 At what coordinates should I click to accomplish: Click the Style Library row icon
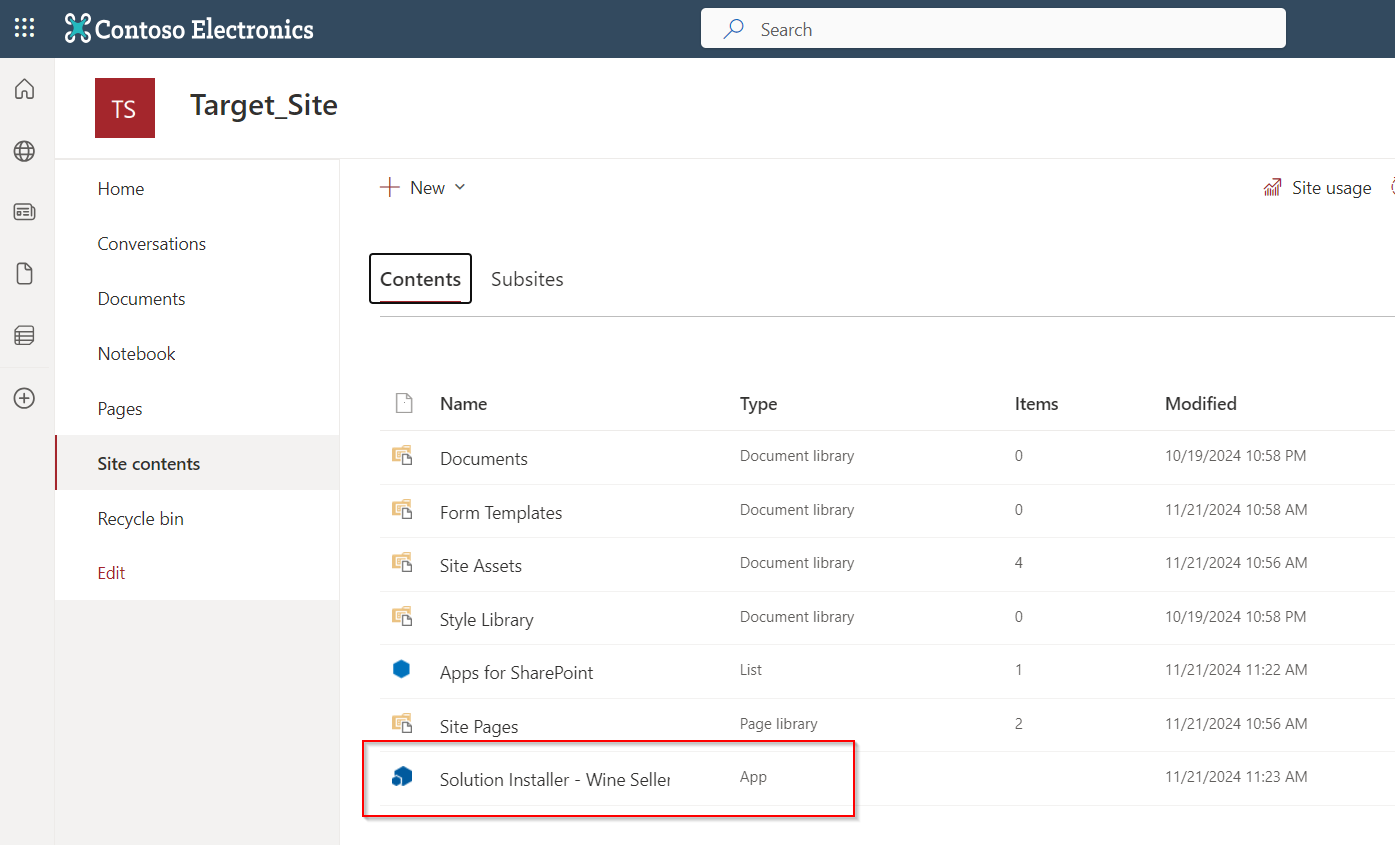(x=402, y=617)
